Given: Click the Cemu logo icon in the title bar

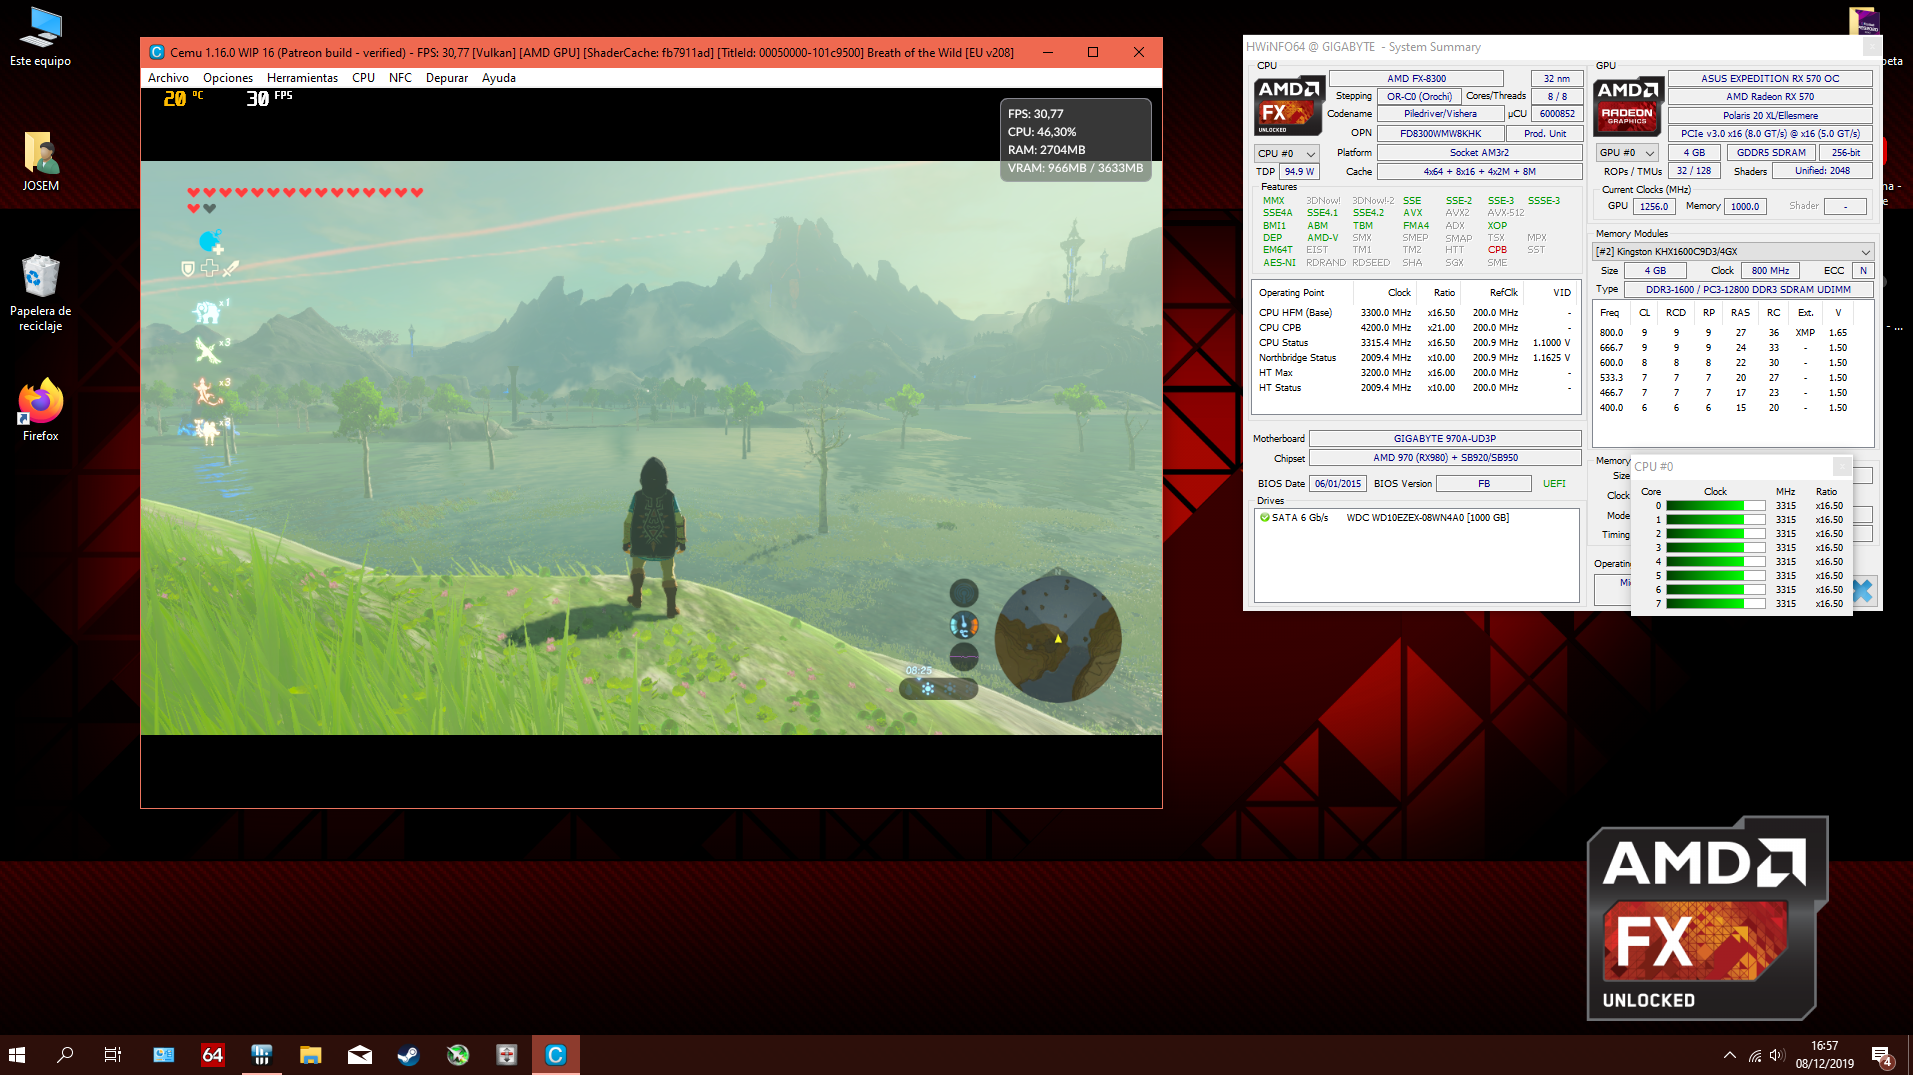Looking at the screenshot, I should [156, 52].
